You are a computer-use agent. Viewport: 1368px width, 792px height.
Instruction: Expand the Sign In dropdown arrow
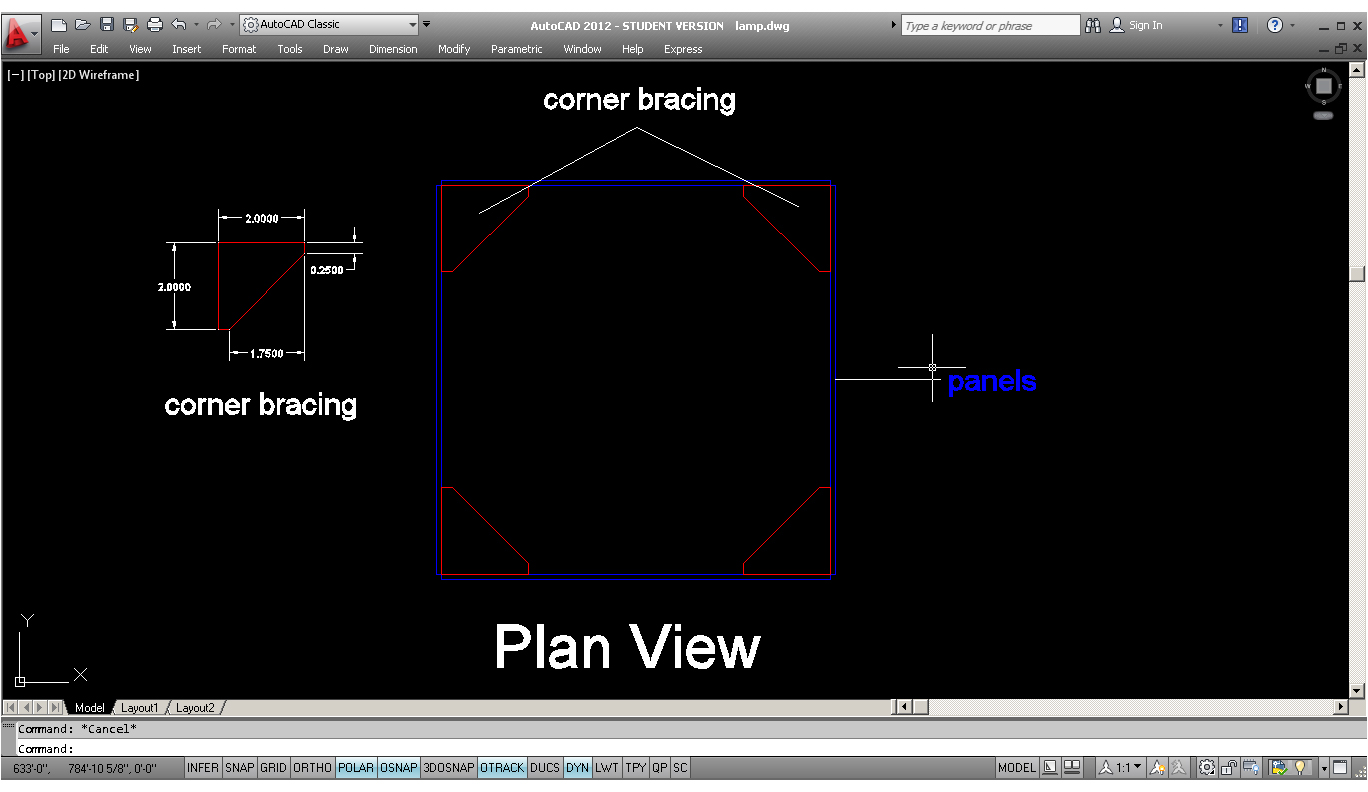(1220, 26)
